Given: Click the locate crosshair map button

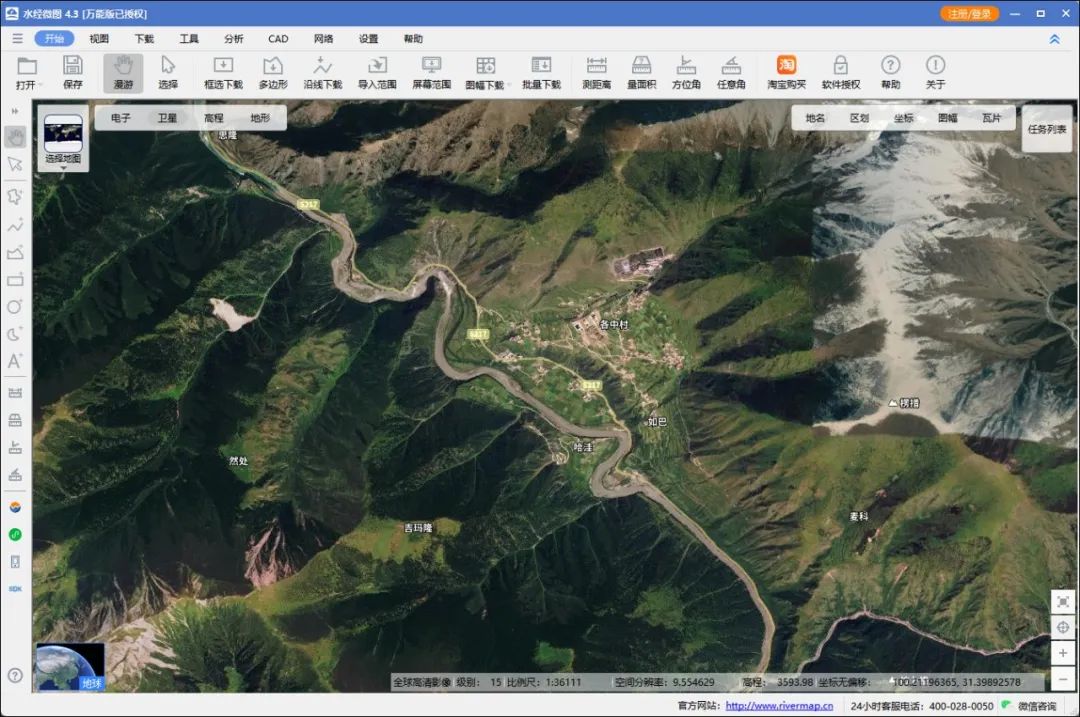Looking at the screenshot, I should (1063, 627).
